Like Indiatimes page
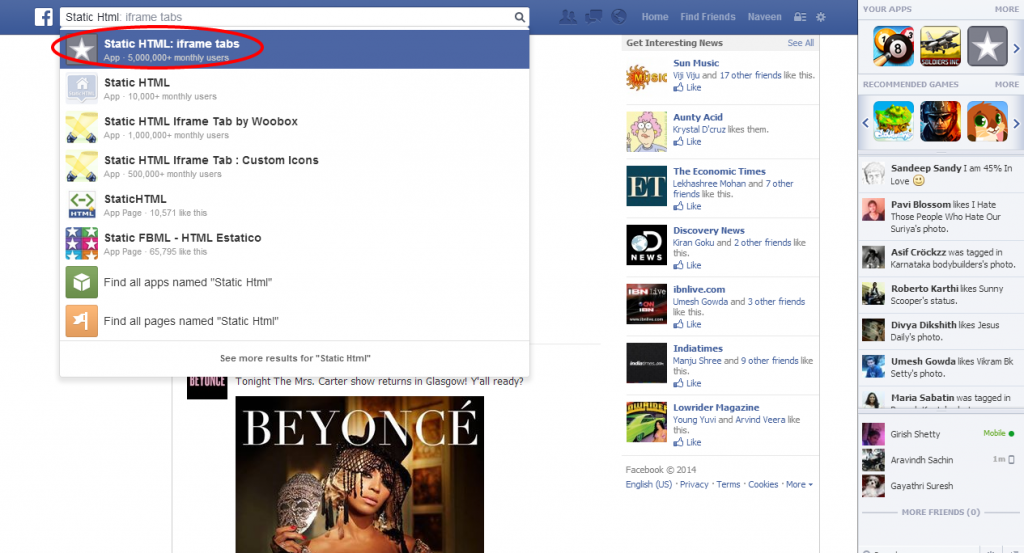Viewport: 1024px width, 553px height. (688, 383)
